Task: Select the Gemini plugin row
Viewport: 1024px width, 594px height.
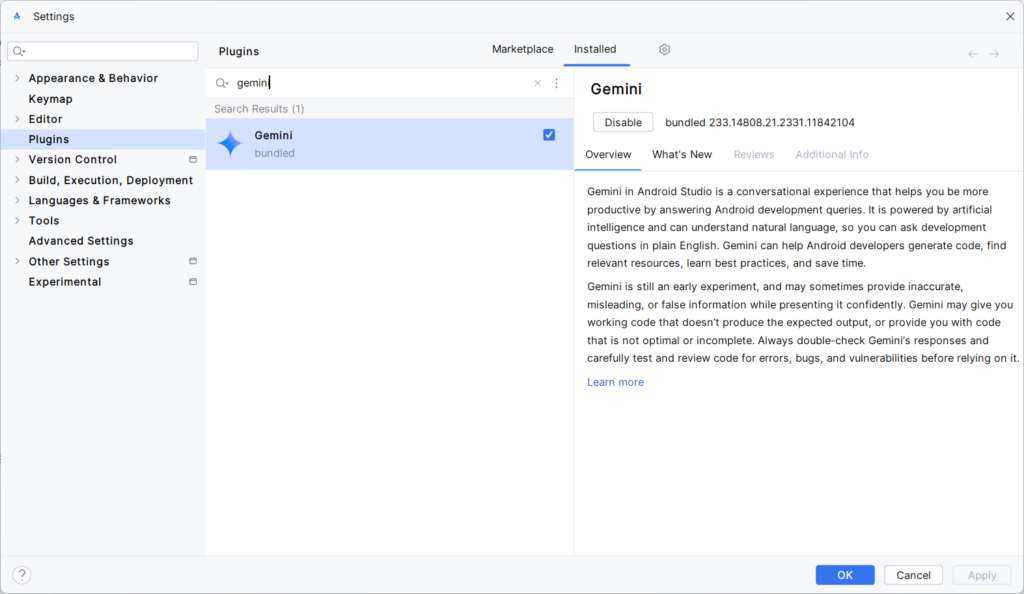Action: pyautogui.click(x=389, y=144)
